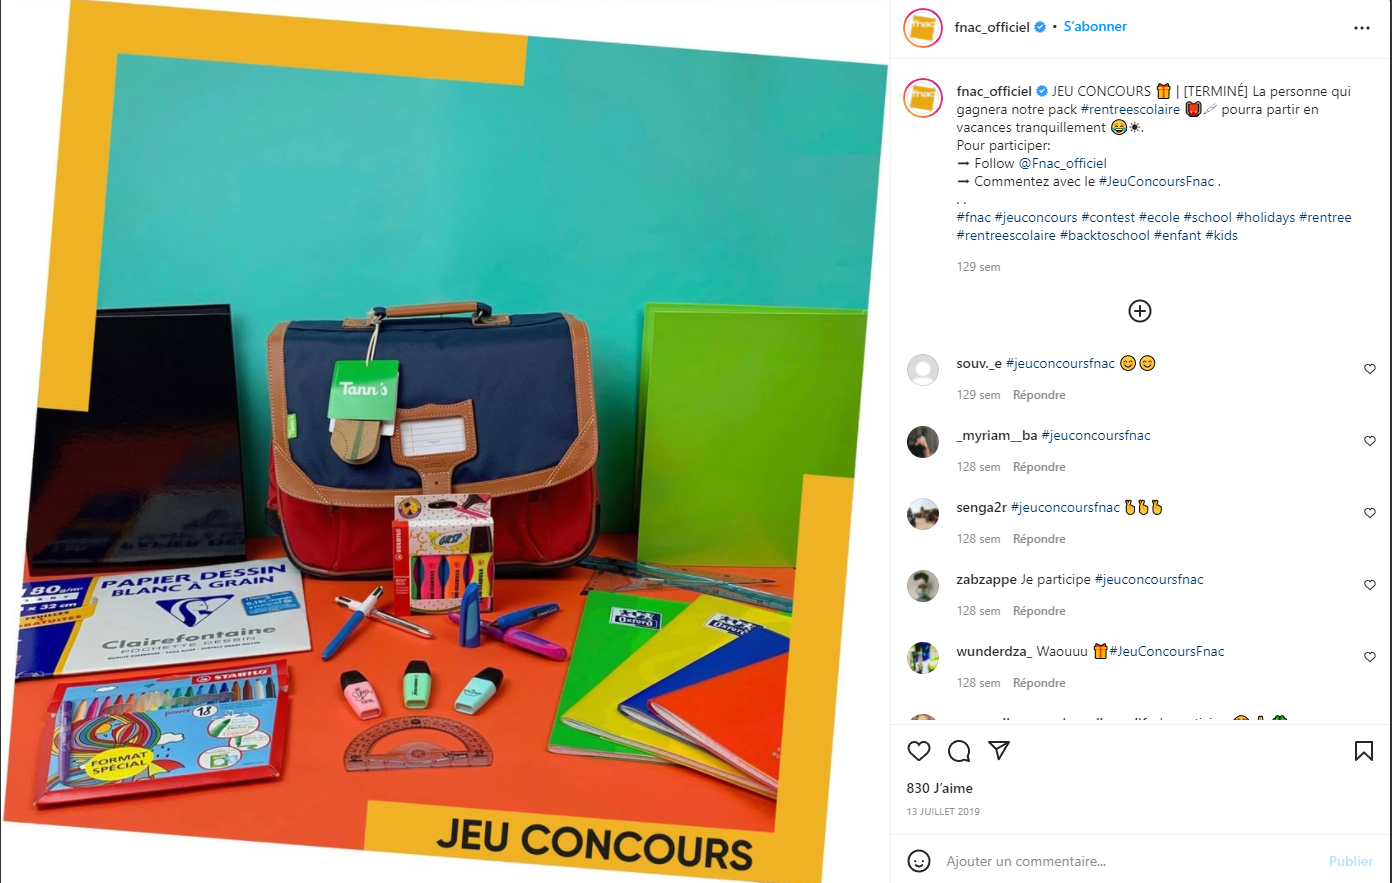This screenshot has width=1392, height=883.
Task: Focus the Ajouter un commentaire field
Action: [1130, 861]
